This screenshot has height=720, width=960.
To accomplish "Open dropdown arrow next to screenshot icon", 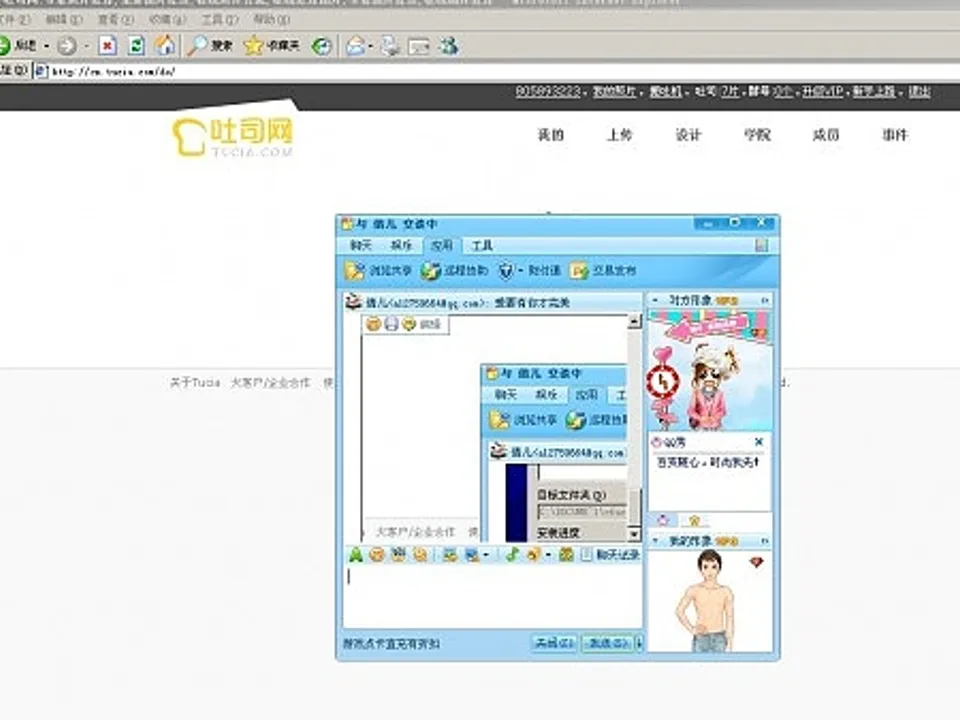I will point(486,555).
